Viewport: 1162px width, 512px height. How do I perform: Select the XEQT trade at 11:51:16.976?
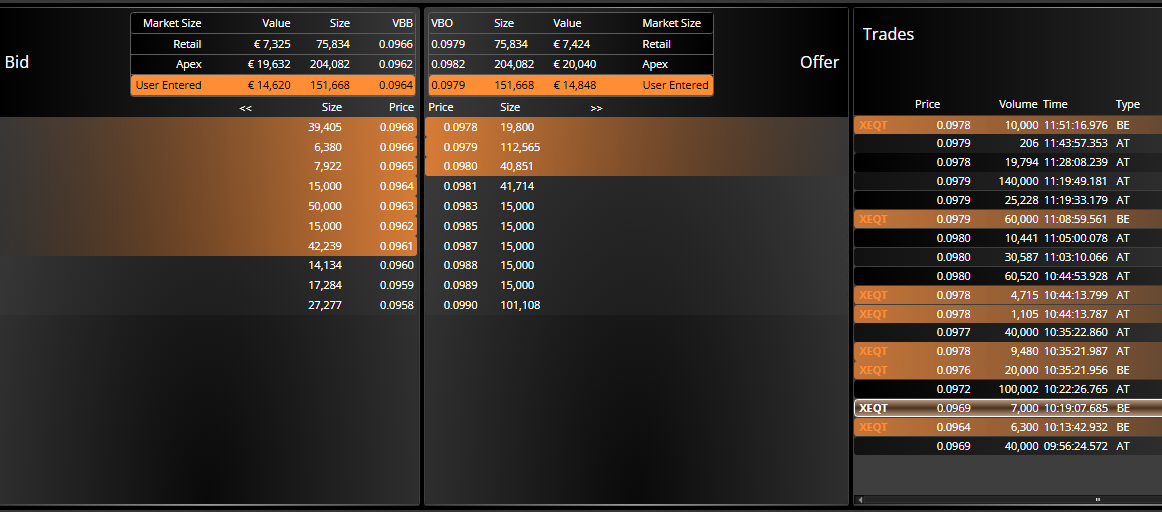coord(1008,125)
